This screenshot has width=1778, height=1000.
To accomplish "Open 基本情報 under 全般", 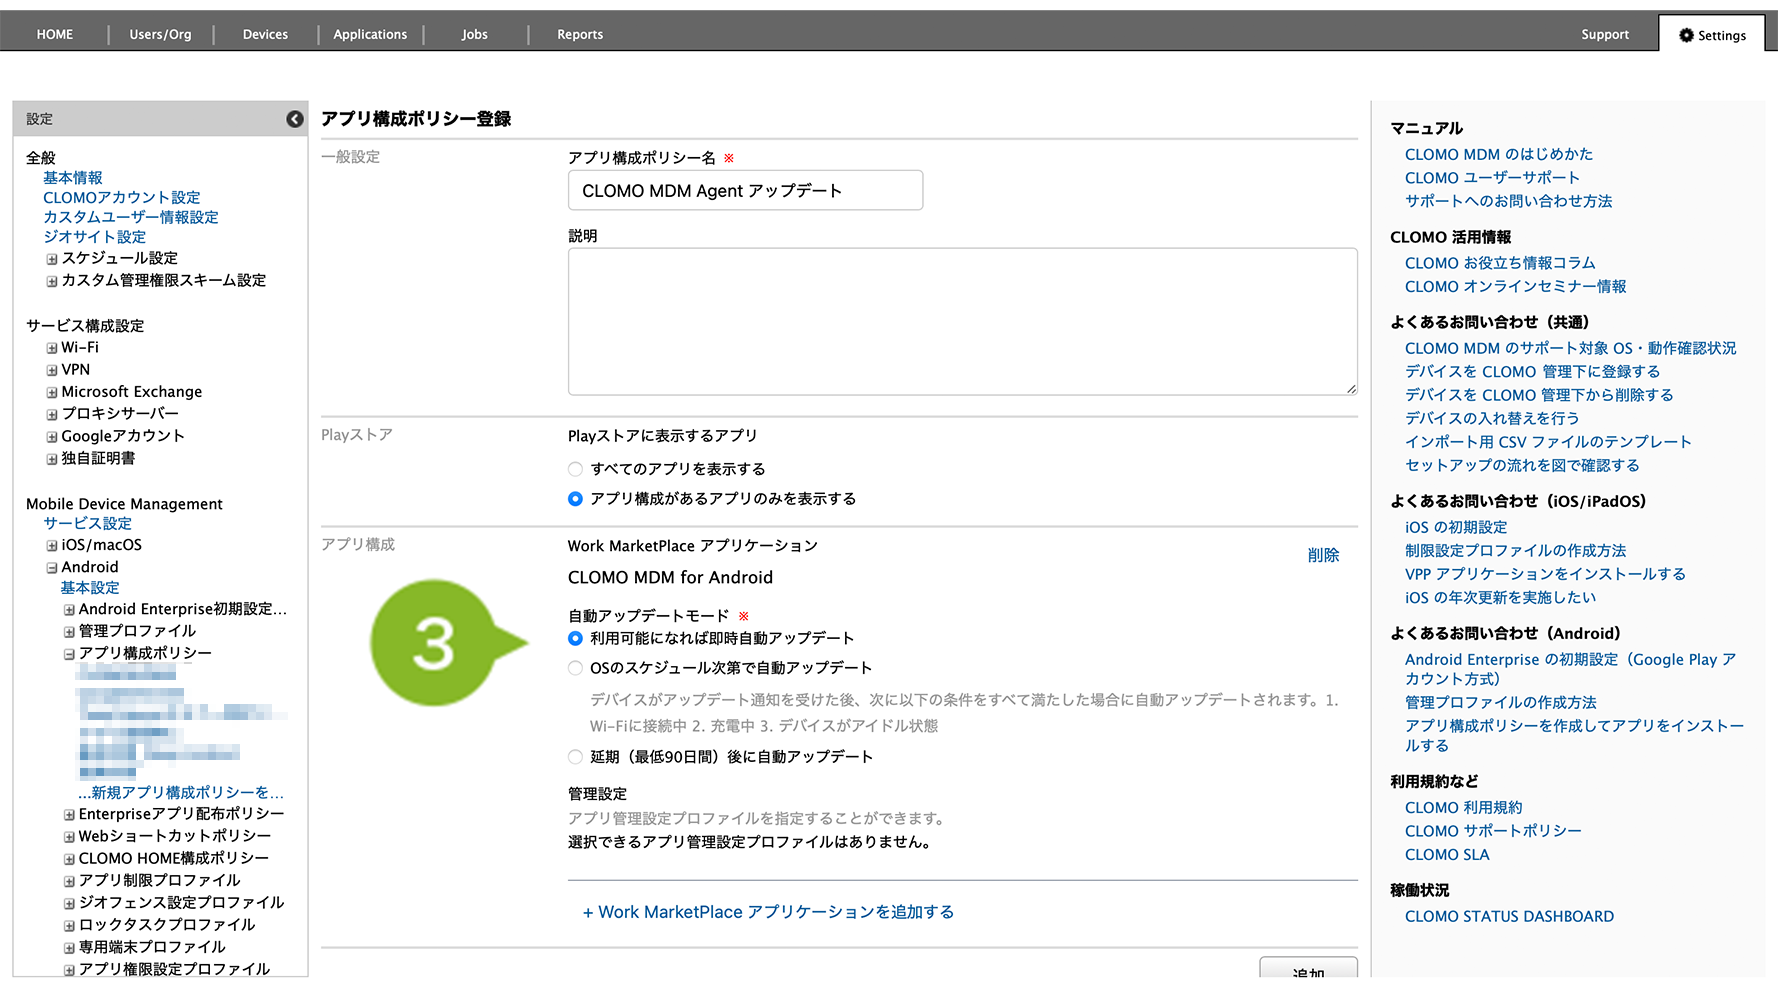I will [x=73, y=177].
